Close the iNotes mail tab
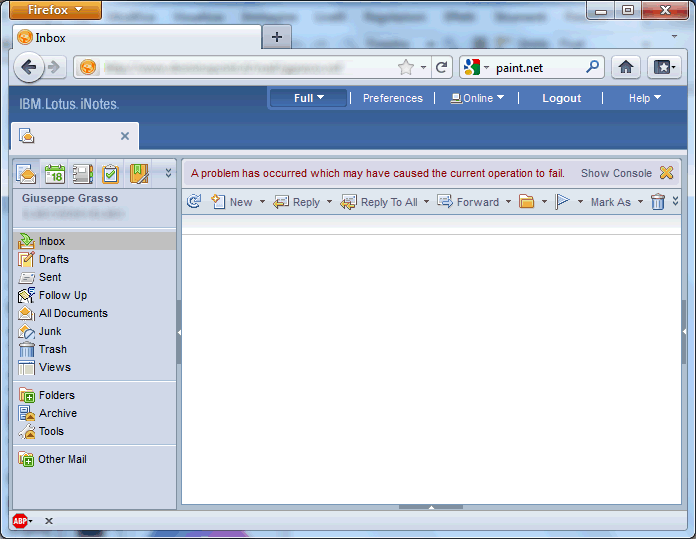696x539 pixels. [125, 136]
